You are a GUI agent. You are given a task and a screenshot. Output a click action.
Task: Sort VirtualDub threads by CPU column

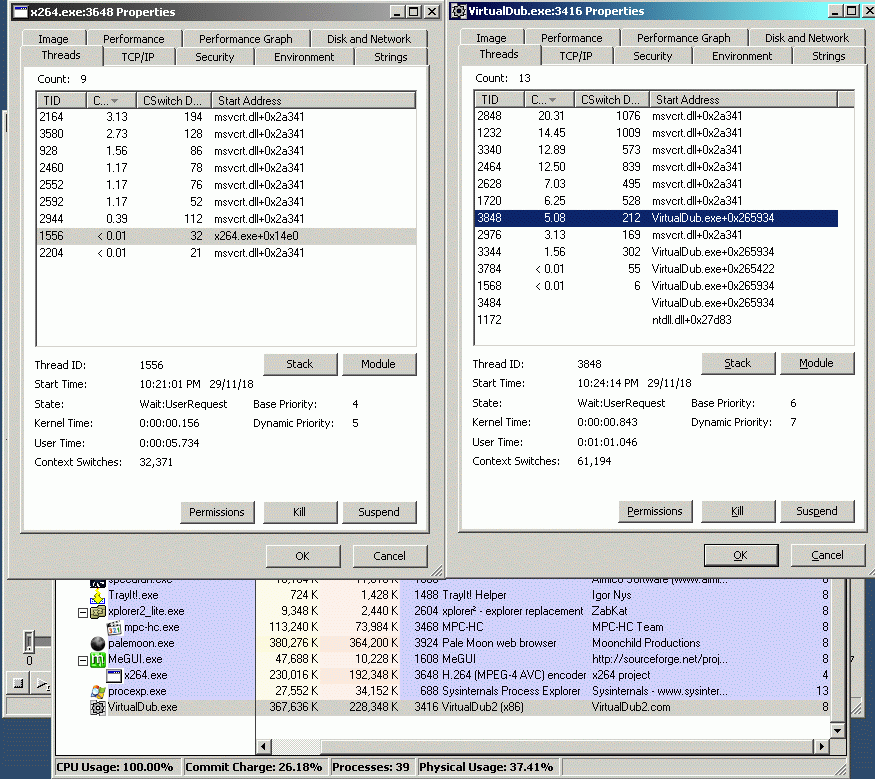pyautogui.click(x=549, y=99)
